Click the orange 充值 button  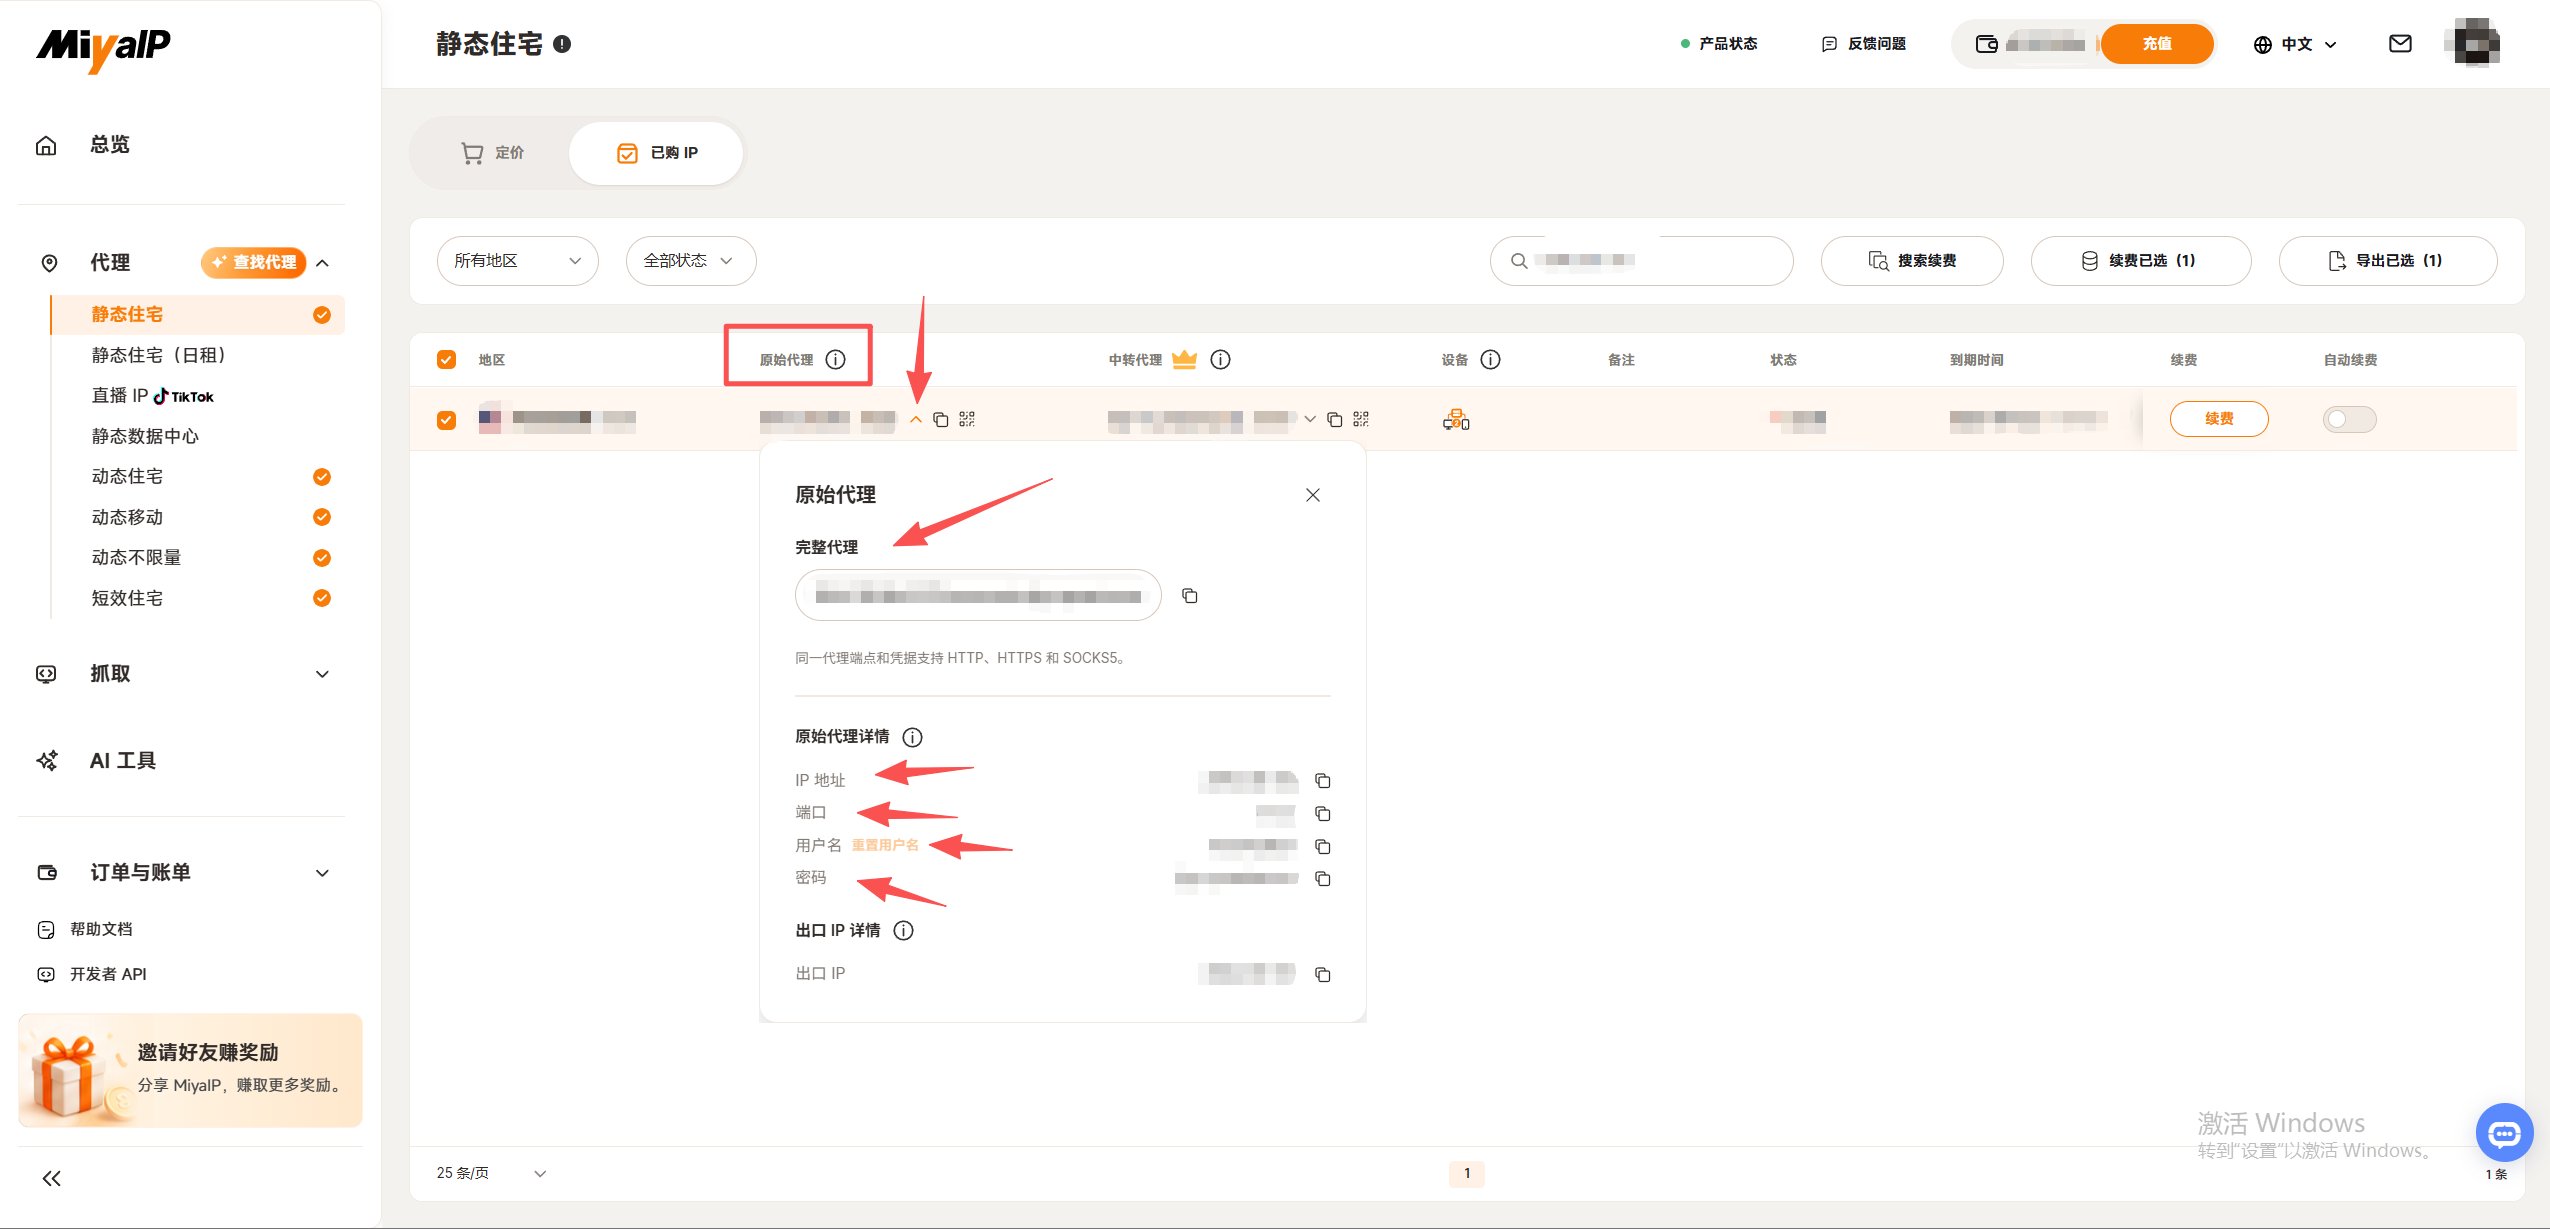tap(2156, 44)
